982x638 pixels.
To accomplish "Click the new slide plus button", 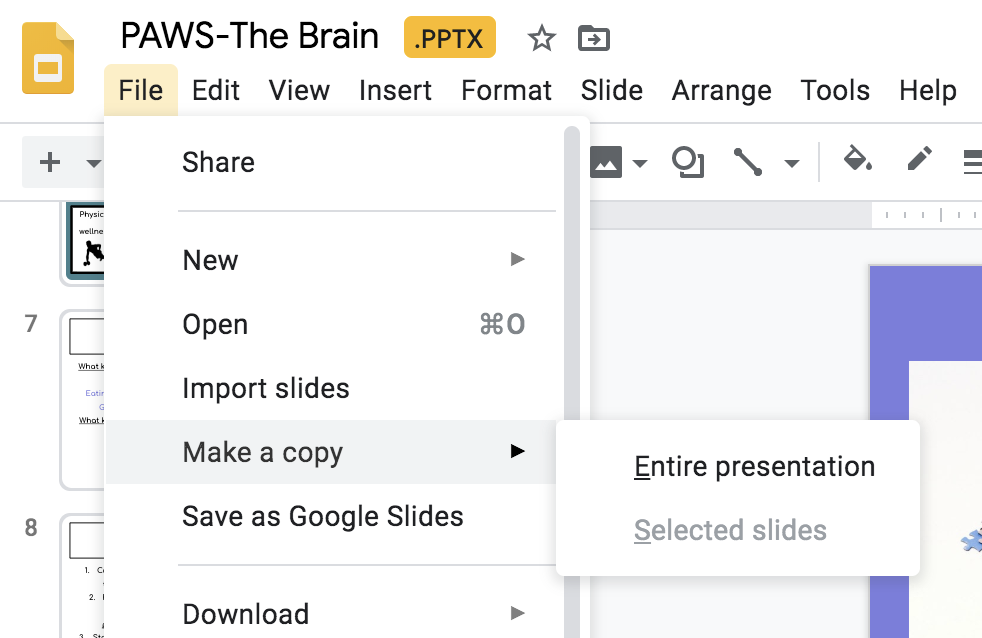I will click(x=50, y=162).
